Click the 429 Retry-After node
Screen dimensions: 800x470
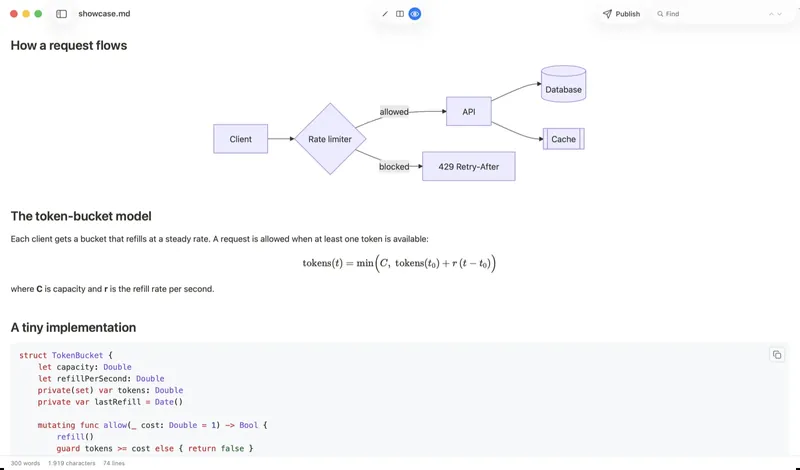[x=468, y=166]
